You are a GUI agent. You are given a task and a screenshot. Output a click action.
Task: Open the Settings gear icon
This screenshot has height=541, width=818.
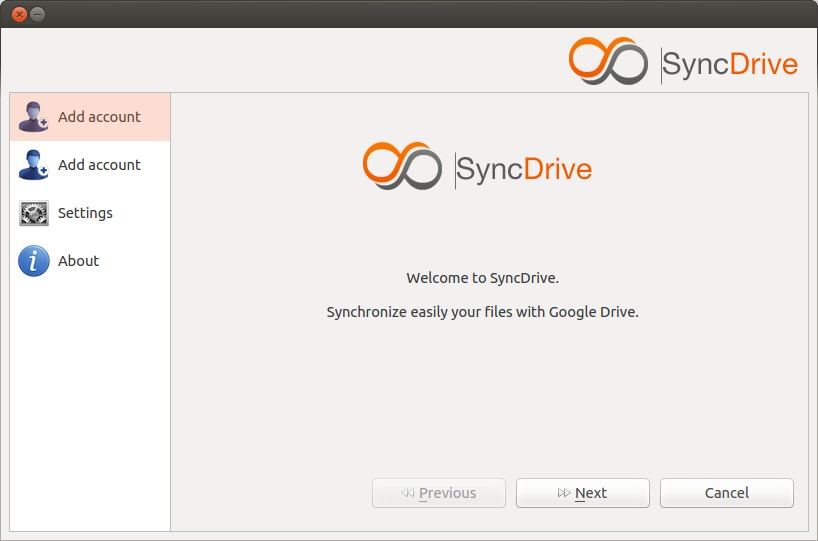click(34, 213)
